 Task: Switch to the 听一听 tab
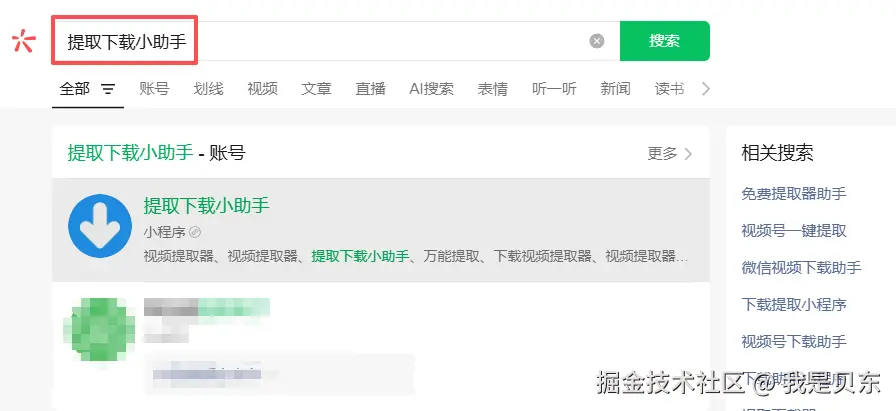(x=554, y=89)
